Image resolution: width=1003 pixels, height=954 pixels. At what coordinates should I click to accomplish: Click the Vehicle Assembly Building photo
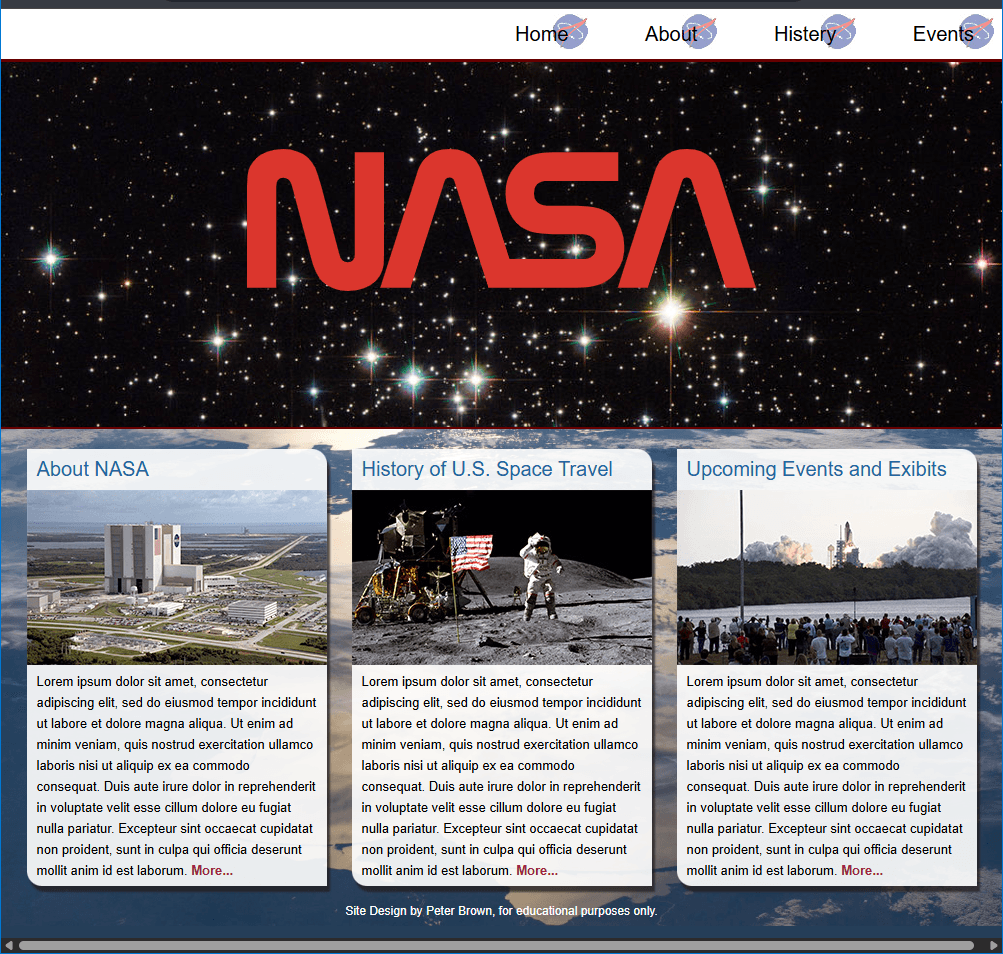177,575
